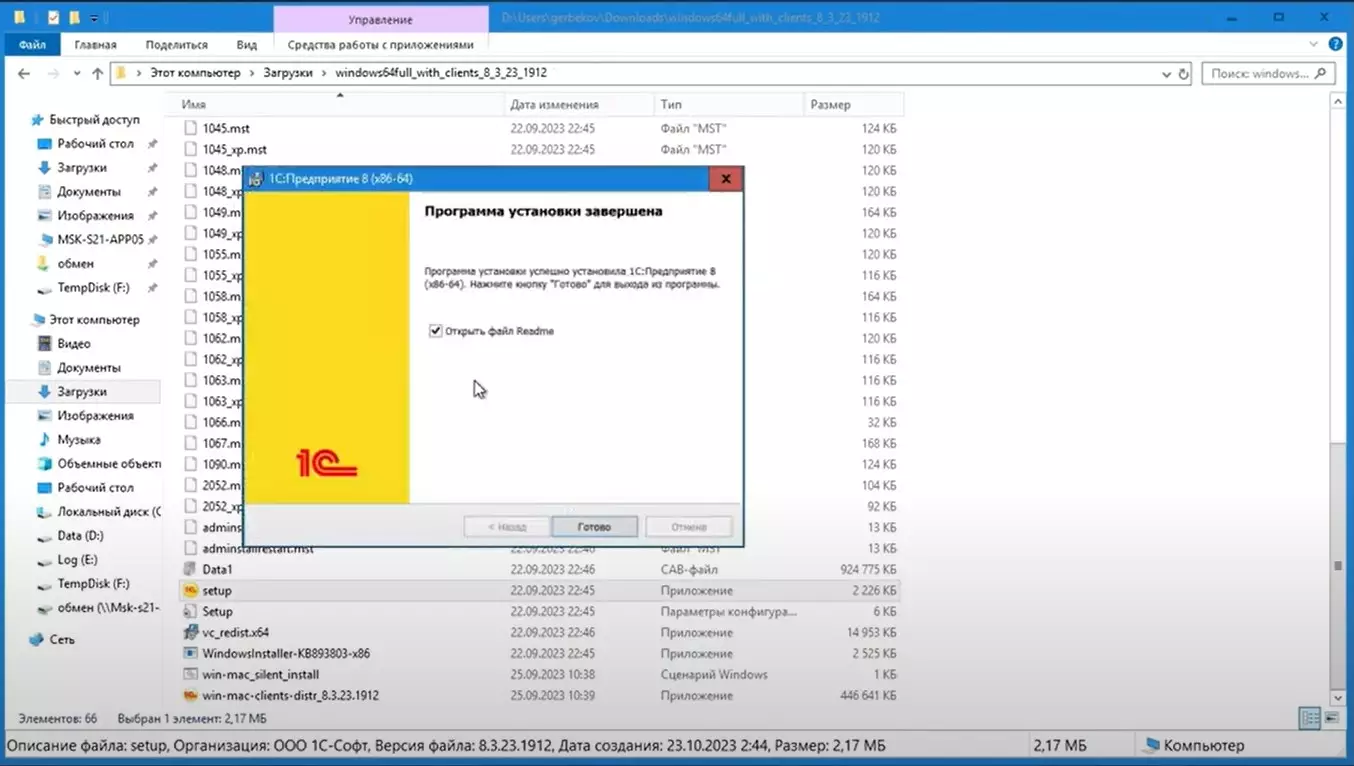Open the quick access toolbar customize dropdown
Viewport: 1354px width, 766px height.
click(94, 17)
